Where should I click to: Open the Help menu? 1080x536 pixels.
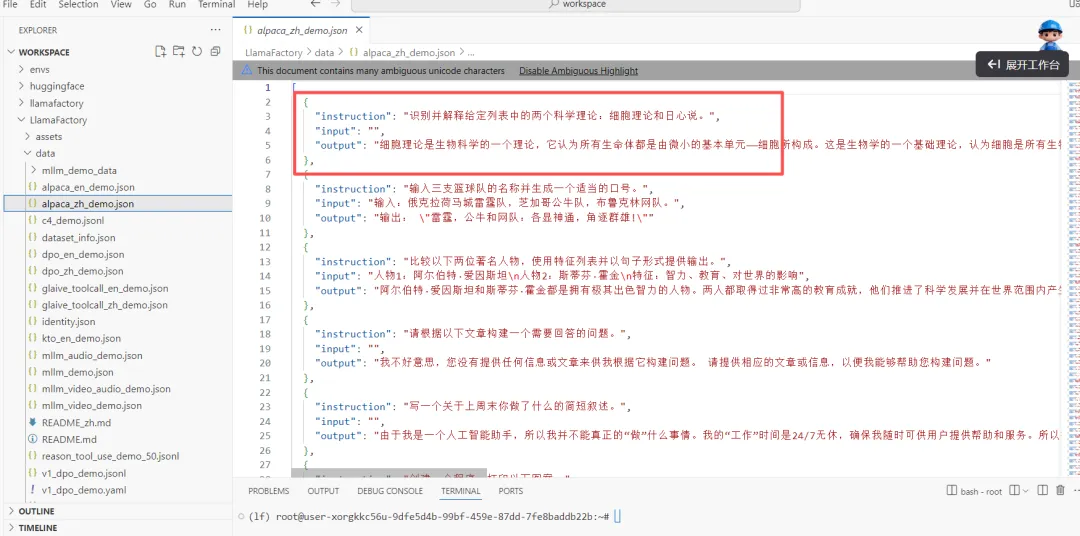[257, 4]
